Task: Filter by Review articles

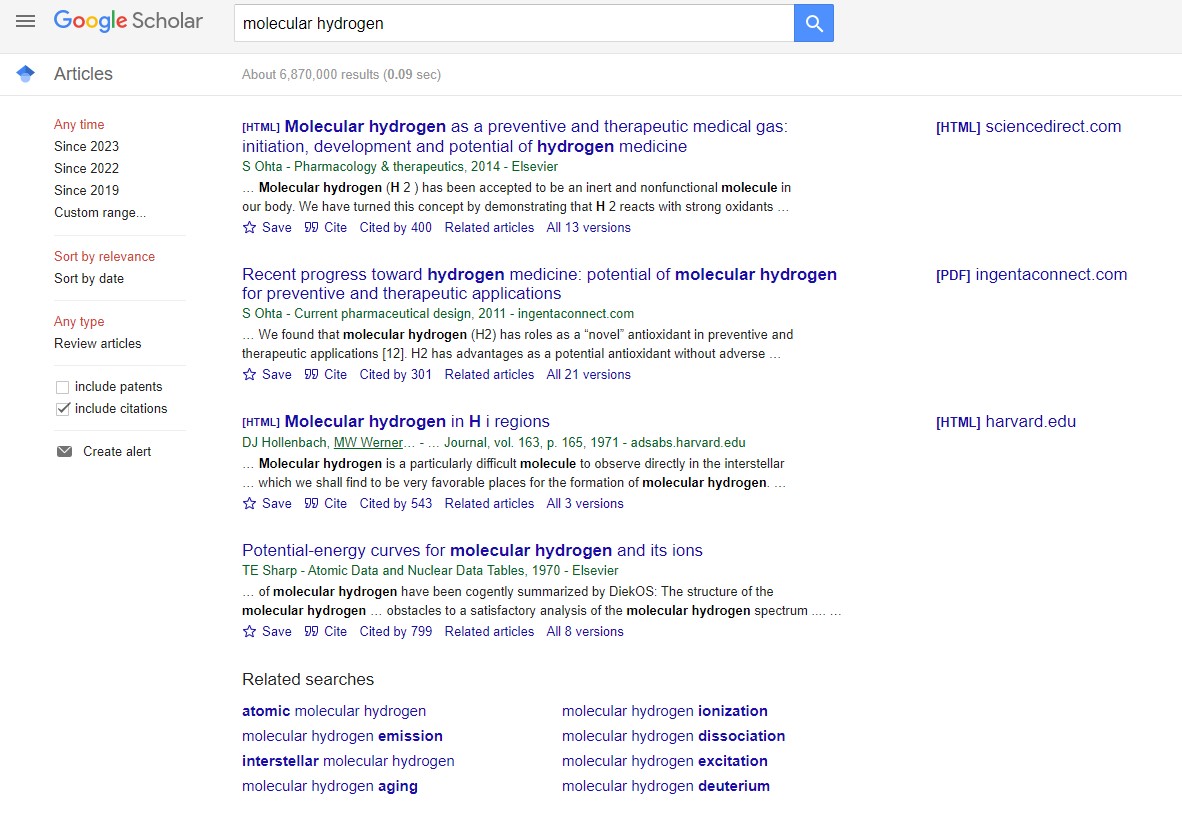Action: click(98, 343)
